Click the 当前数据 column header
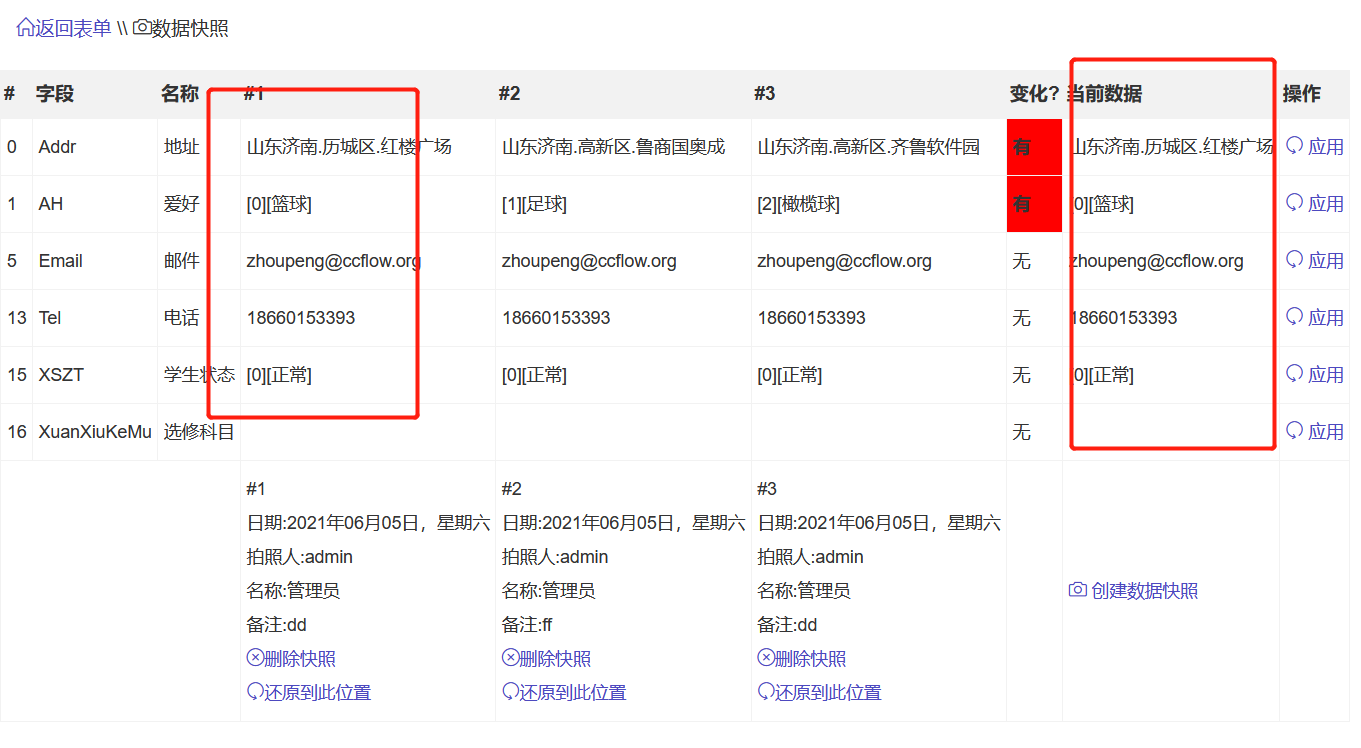Image resolution: width=1361 pixels, height=748 pixels. [x=1105, y=94]
